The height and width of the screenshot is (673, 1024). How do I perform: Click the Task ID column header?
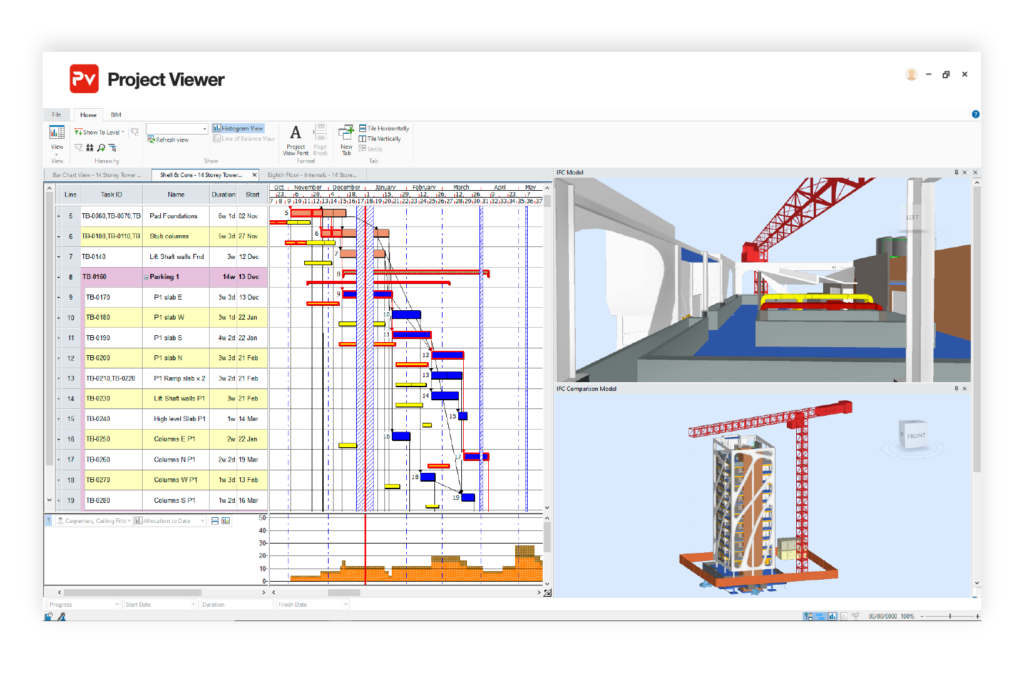tap(111, 195)
